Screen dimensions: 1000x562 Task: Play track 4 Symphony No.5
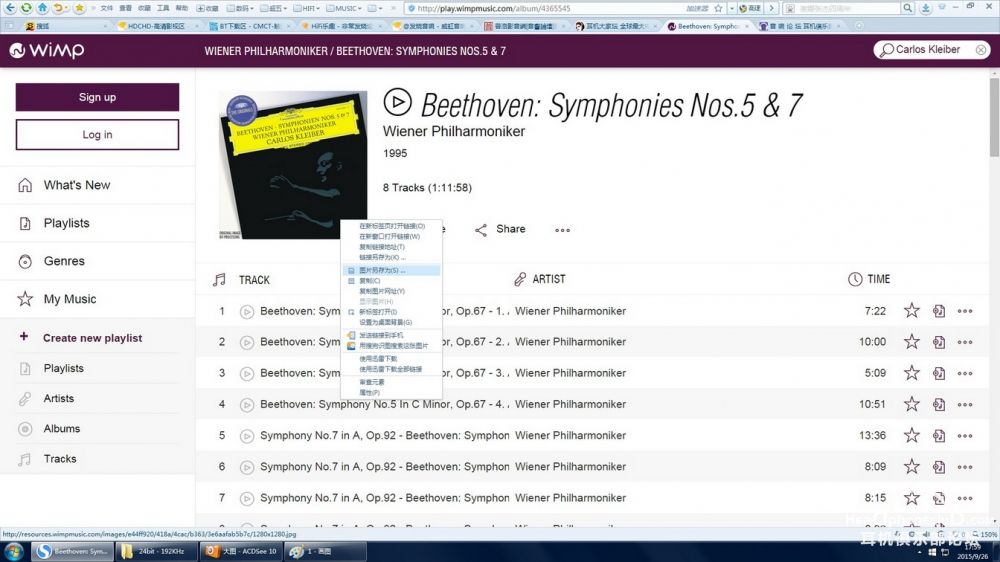click(x=247, y=405)
